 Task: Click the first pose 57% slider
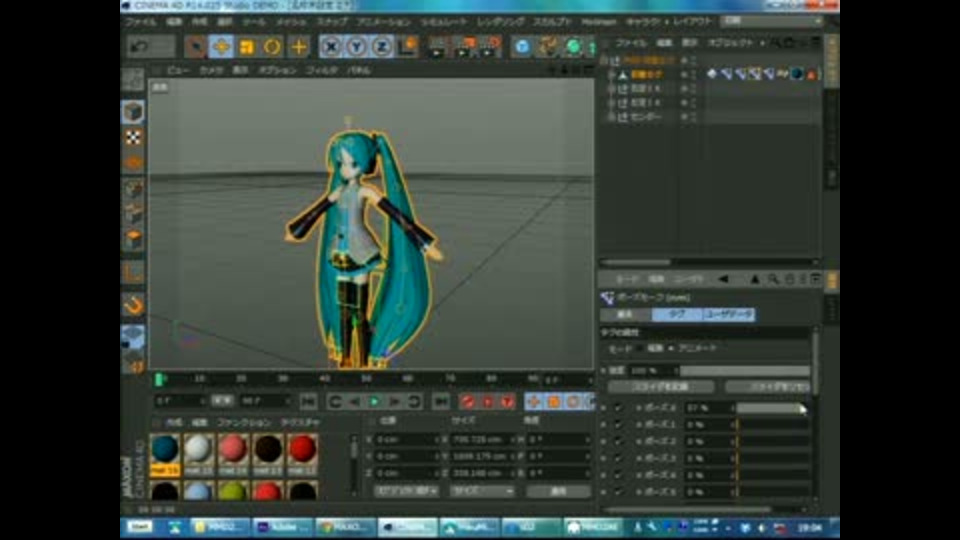click(x=773, y=408)
